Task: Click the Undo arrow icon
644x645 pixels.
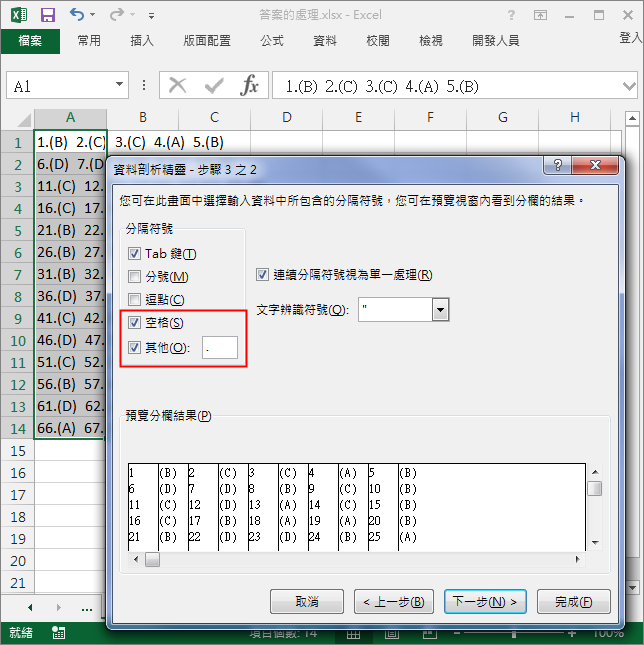Action: (x=76, y=15)
